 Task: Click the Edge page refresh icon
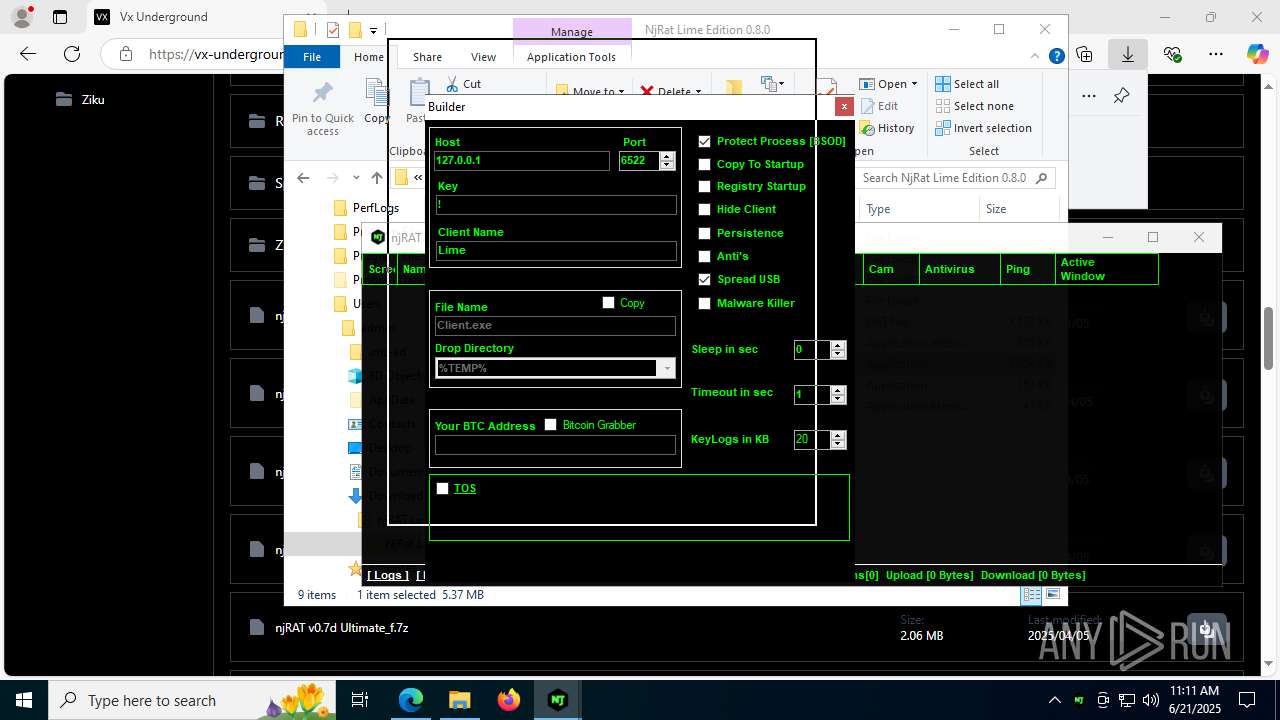(72, 54)
